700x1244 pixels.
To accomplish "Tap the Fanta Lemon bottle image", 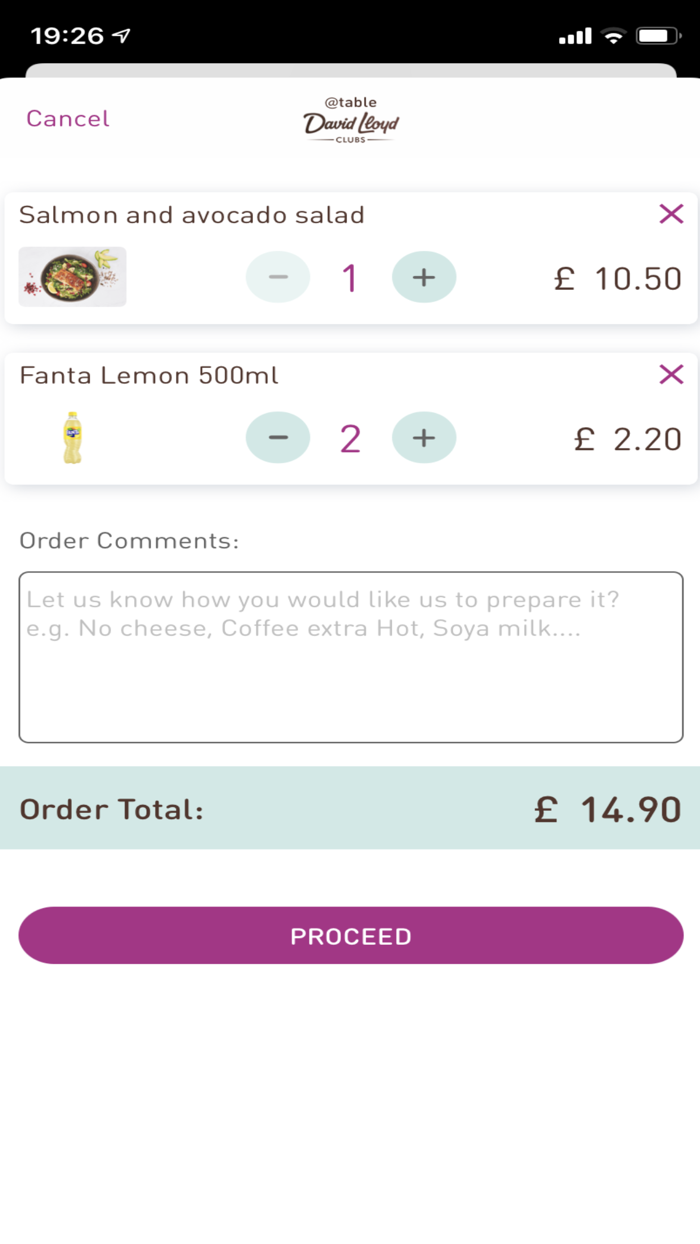I will (x=73, y=438).
